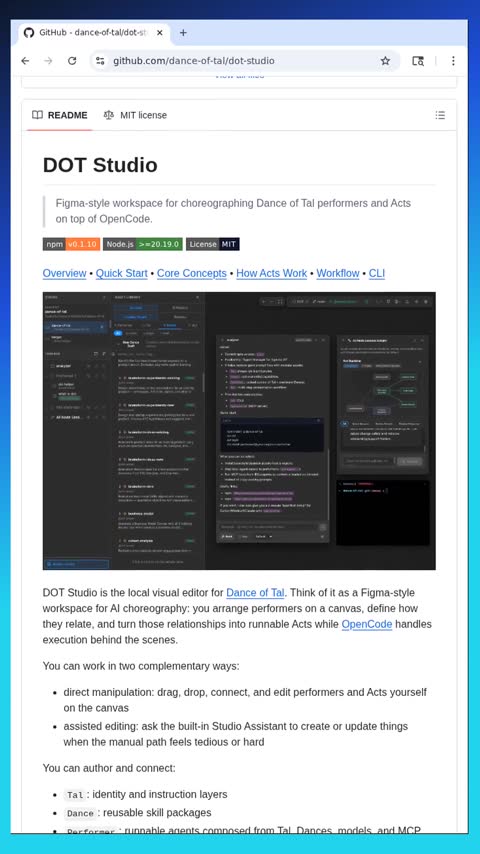The height and width of the screenshot is (854, 480).
Task: Open the README outline list icon
Action: pyautogui.click(x=440, y=115)
